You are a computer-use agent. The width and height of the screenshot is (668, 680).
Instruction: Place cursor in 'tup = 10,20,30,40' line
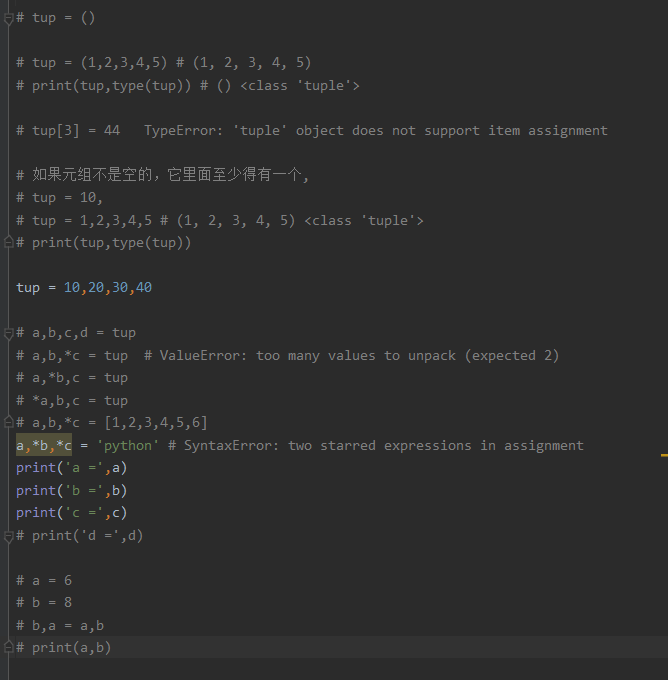click(84, 288)
